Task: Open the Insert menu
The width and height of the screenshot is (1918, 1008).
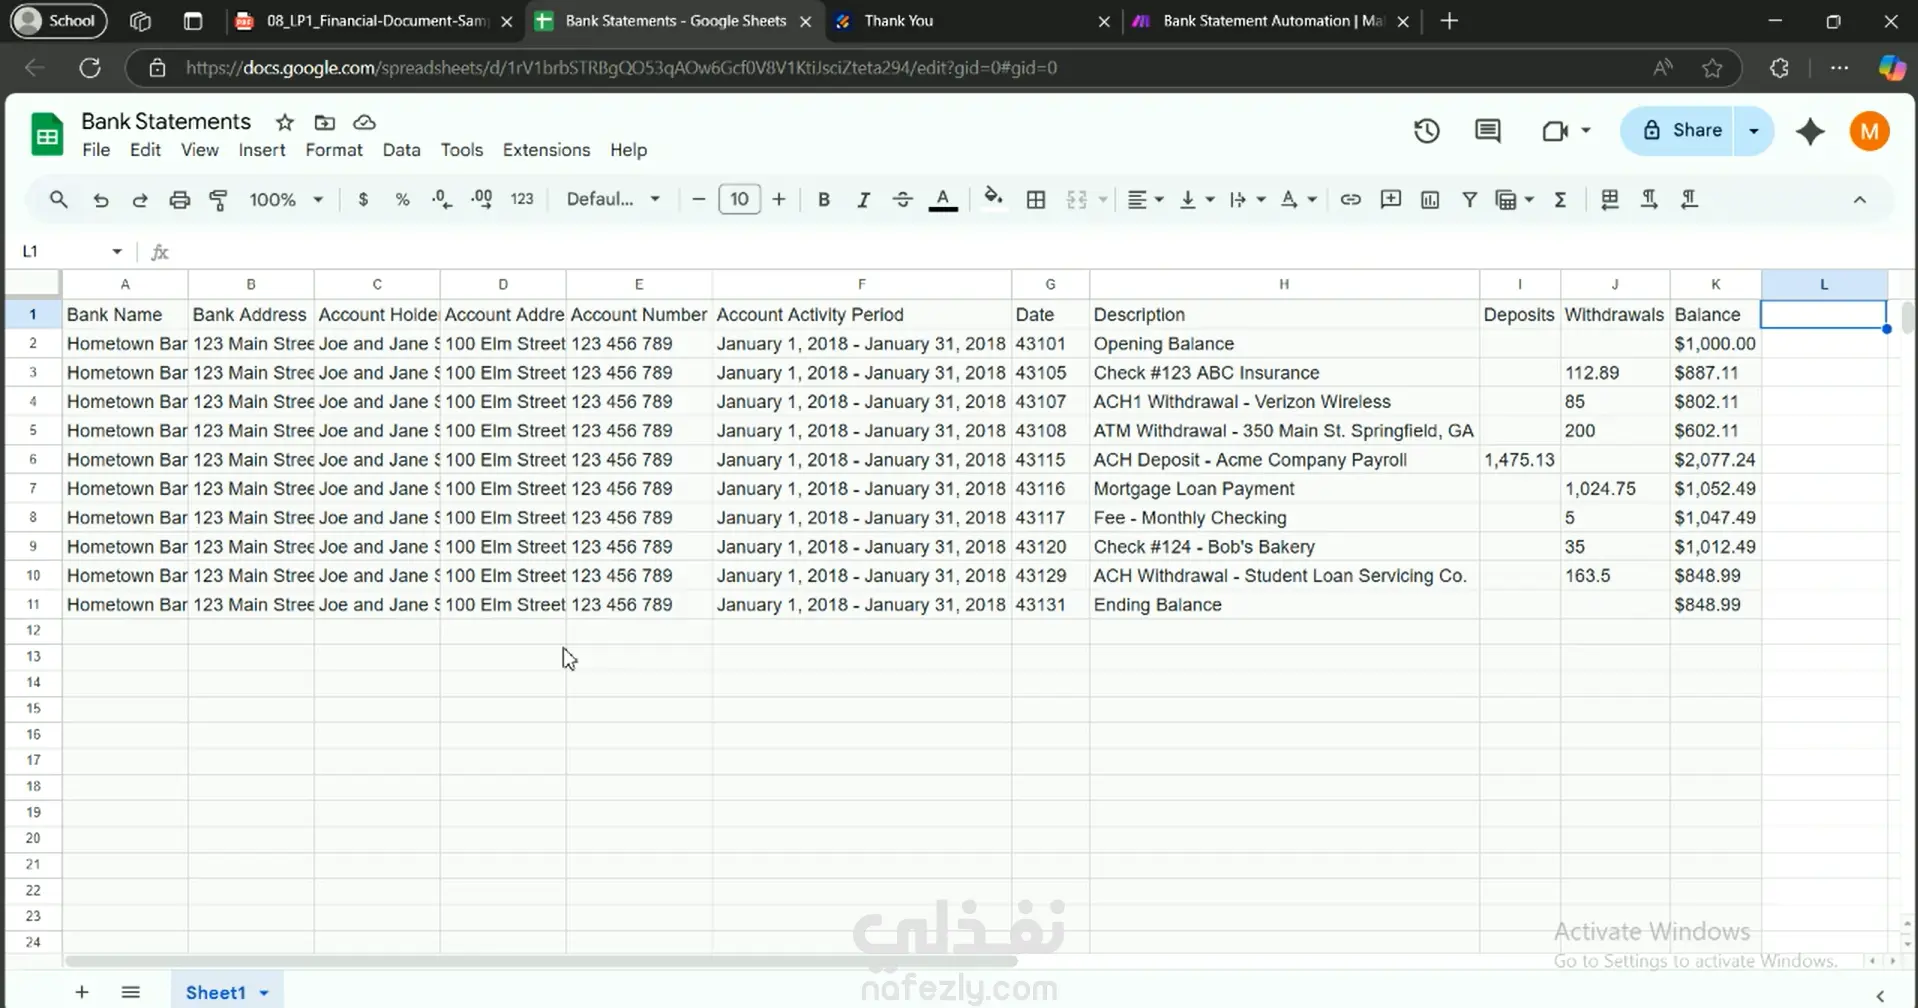Action: pos(262,150)
